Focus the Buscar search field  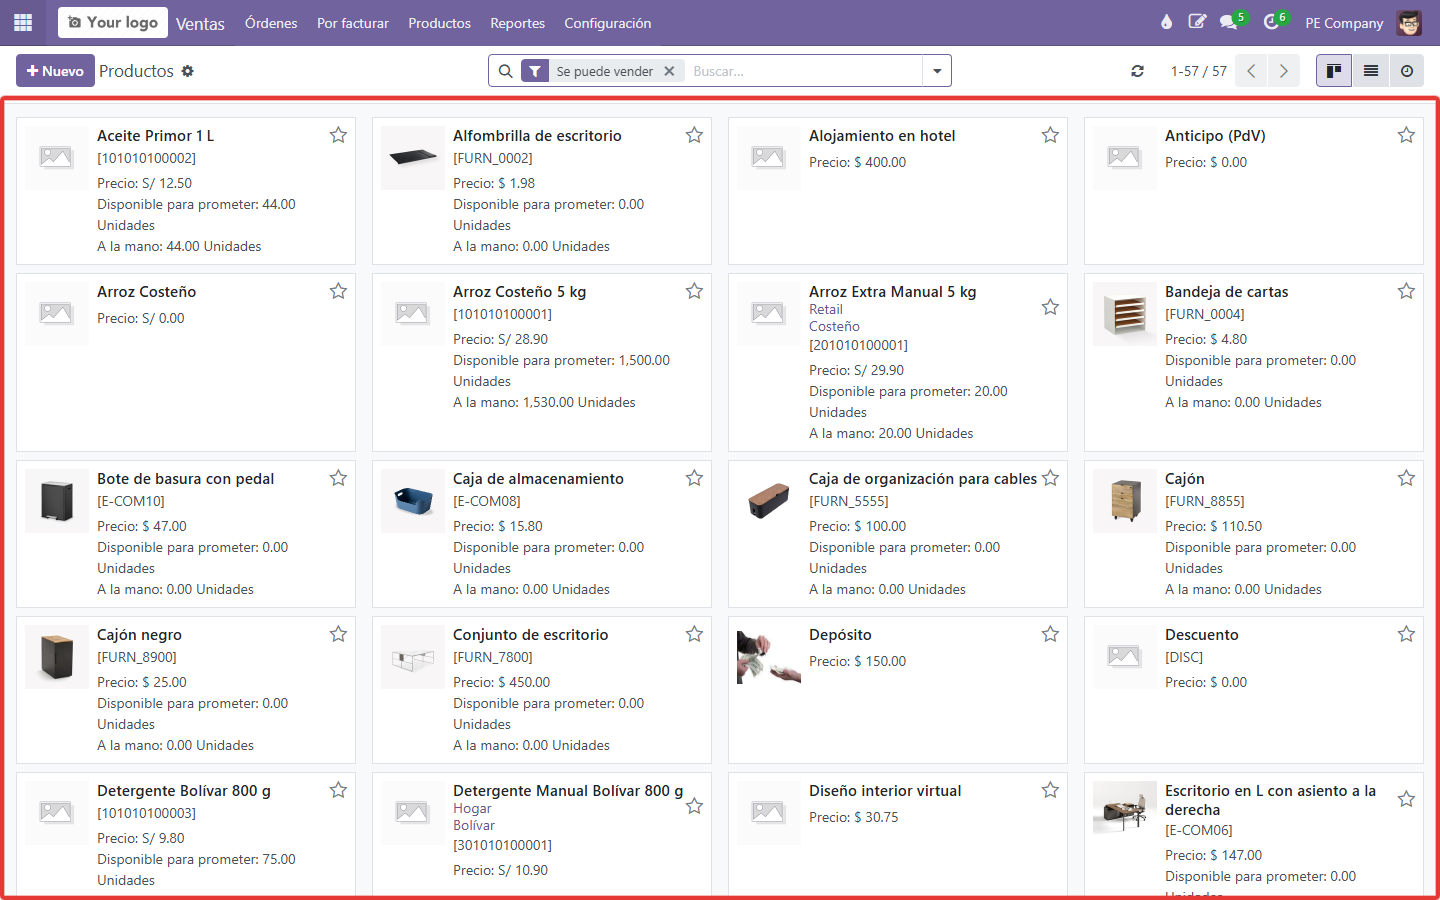tap(803, 71)
